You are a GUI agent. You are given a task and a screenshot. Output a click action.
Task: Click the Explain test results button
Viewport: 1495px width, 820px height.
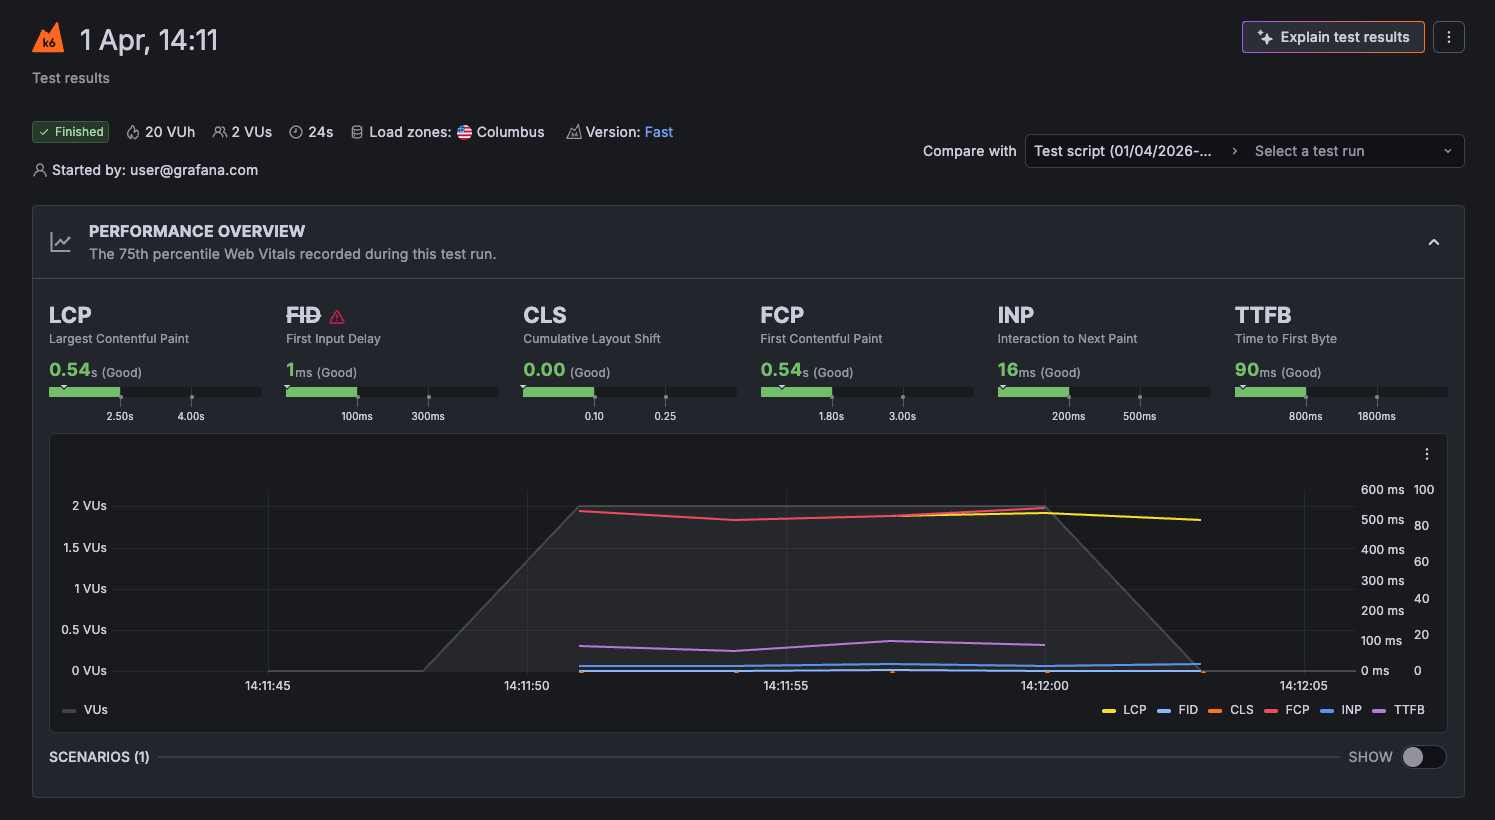pos(1333,37)
